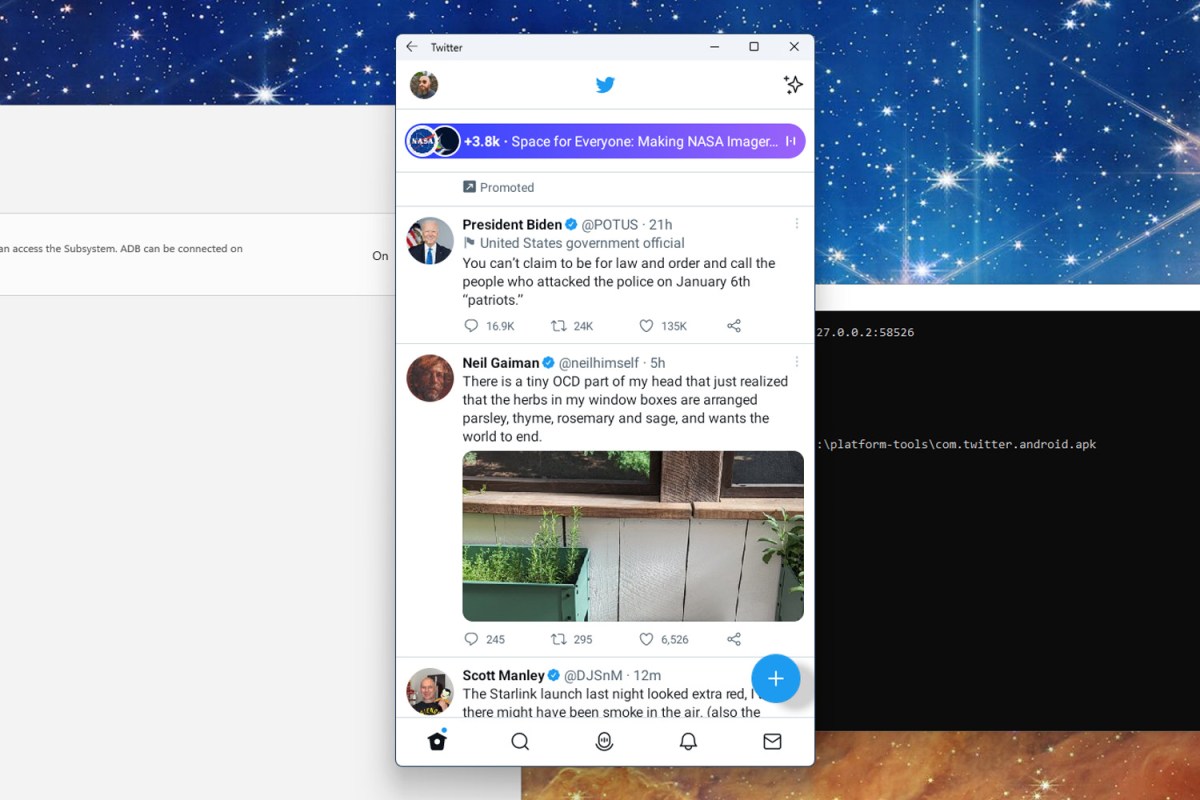
Task: Click the 135K like count
Action: point(674,326)
